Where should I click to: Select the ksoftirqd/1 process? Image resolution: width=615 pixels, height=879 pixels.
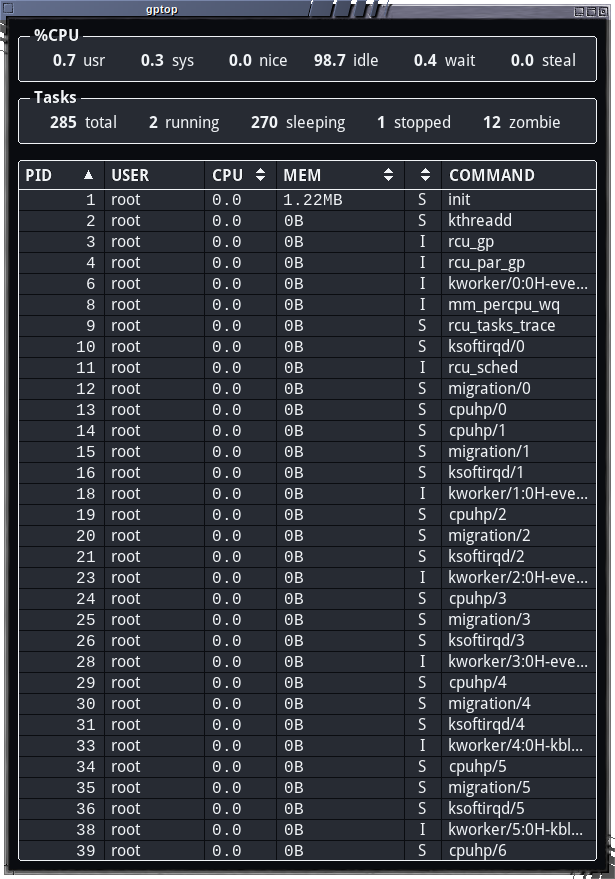[307, 473]
